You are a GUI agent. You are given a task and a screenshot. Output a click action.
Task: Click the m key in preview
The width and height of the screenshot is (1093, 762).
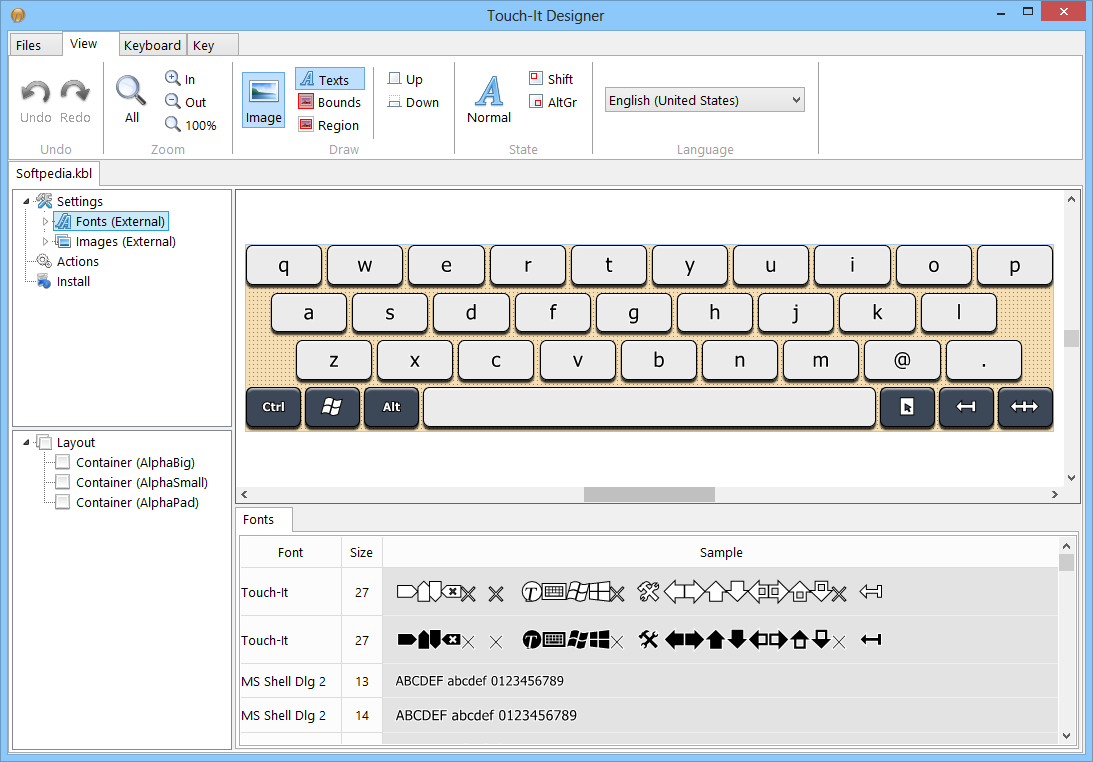(820, 360)
